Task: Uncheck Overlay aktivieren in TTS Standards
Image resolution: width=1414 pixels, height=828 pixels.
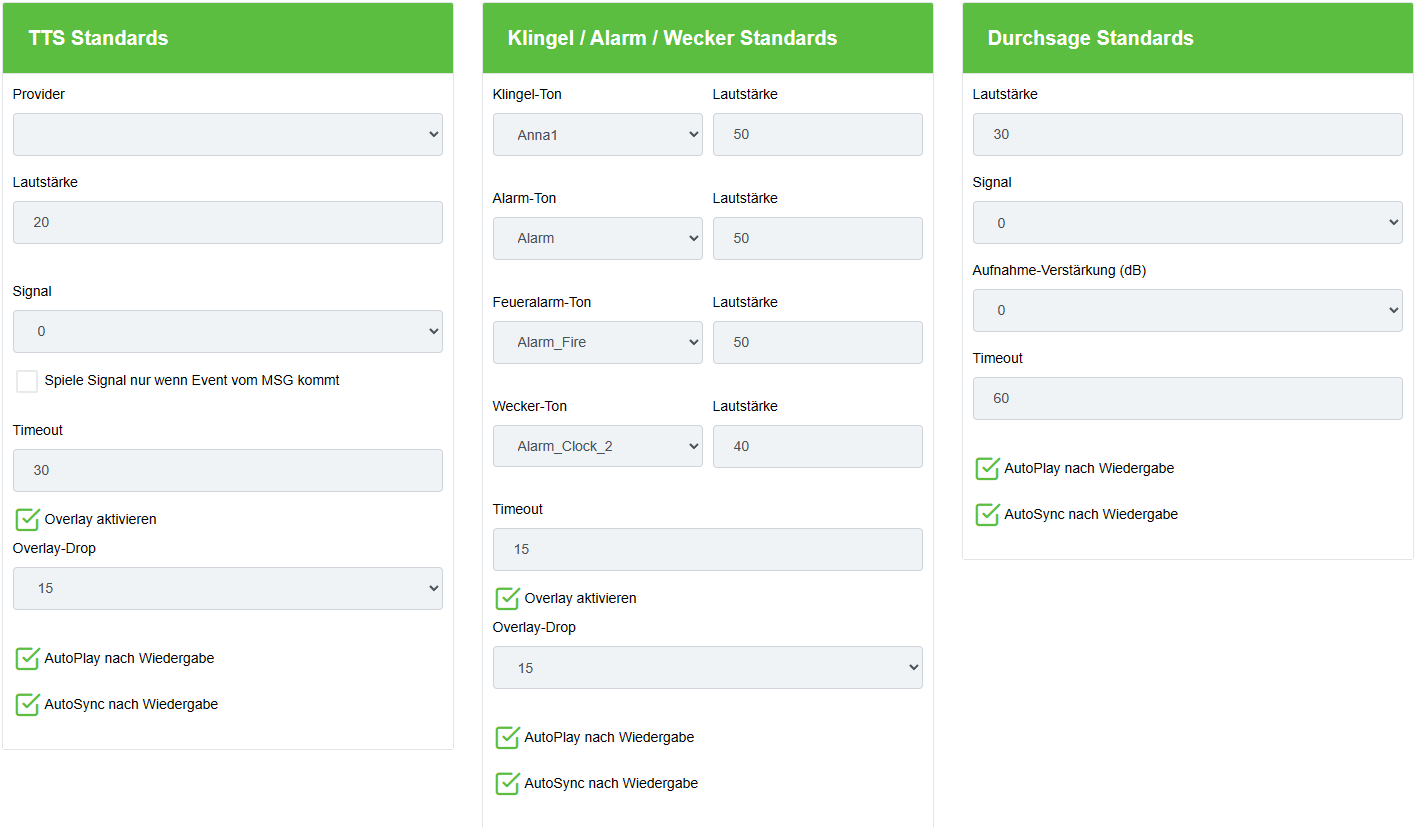Action: tap(27, 520)
